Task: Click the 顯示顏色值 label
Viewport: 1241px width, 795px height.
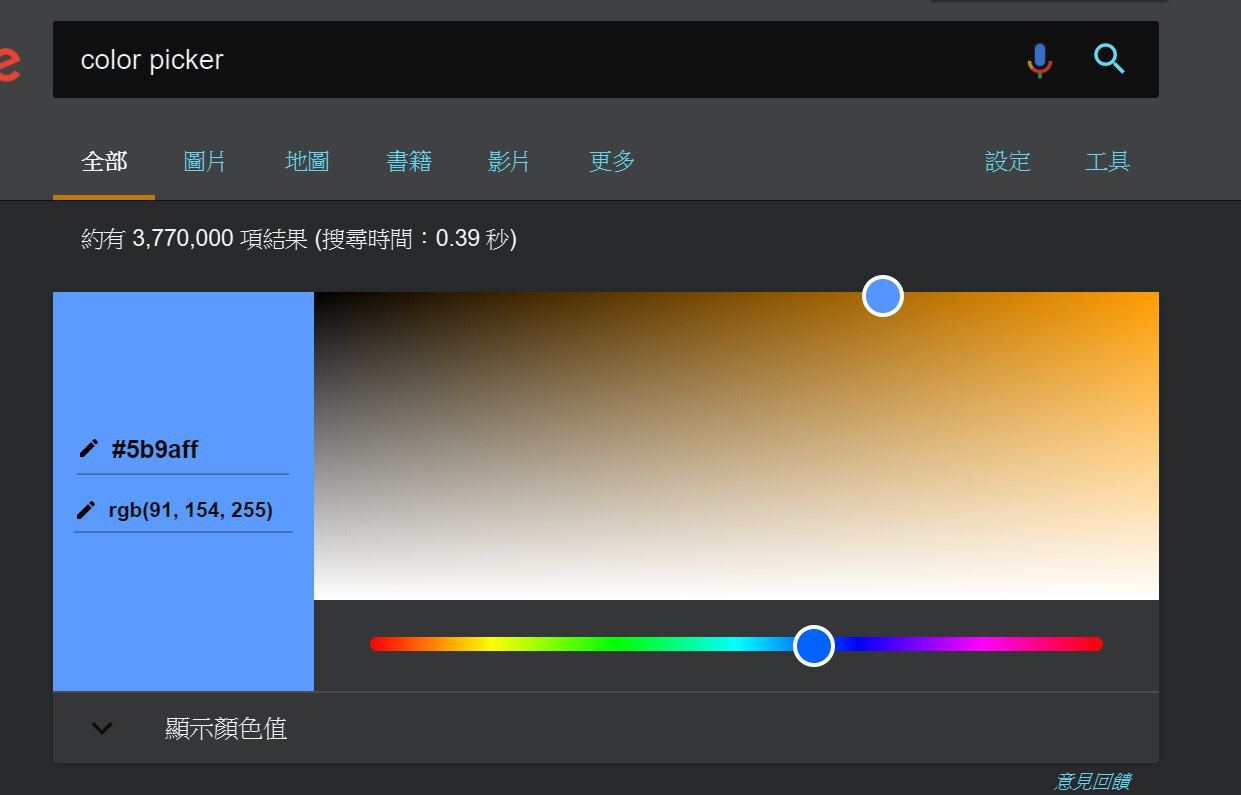Action: click(x=226, y=728)
